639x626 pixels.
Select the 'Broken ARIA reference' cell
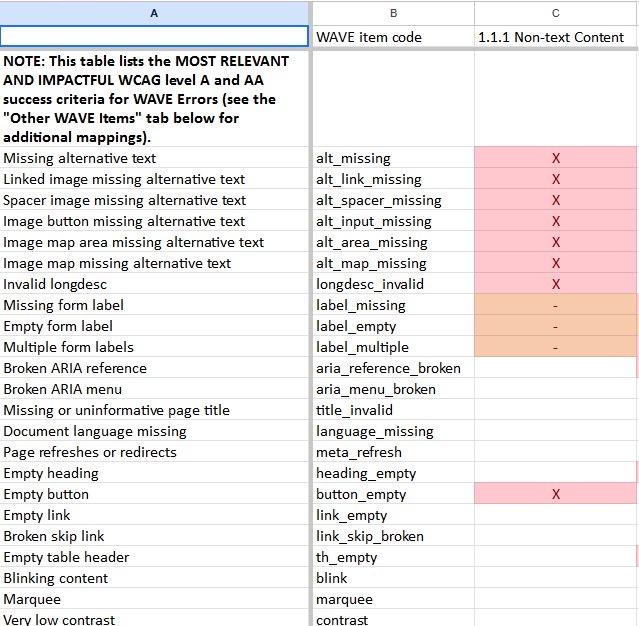(x=154, y=368)
